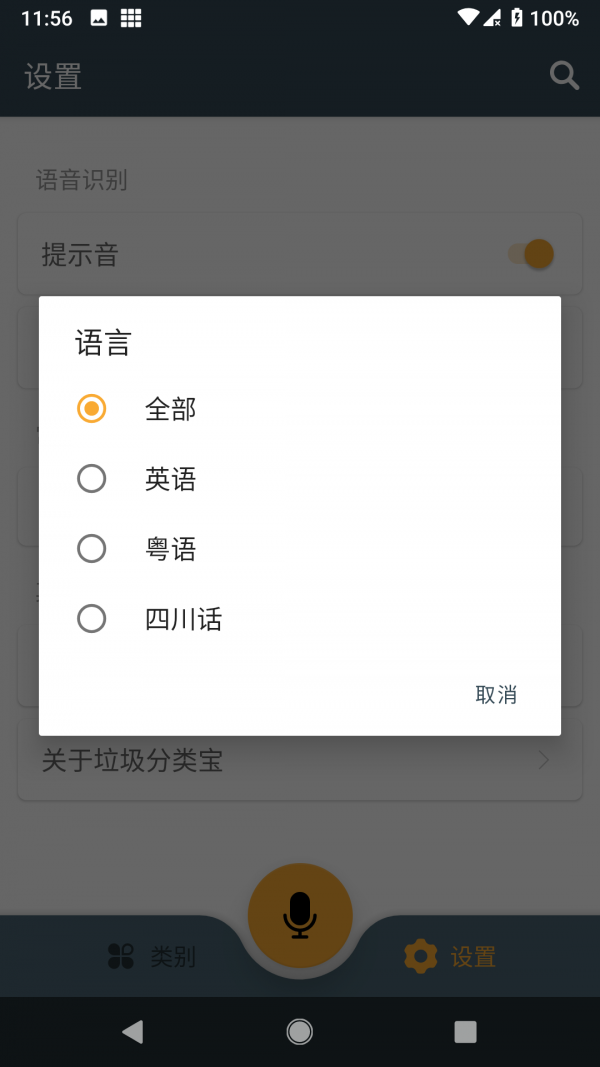This screenshot has width=600, height=1067.
Task: Tap the orange microphone button
Action: pyautogui.click(x=300, y=915)
